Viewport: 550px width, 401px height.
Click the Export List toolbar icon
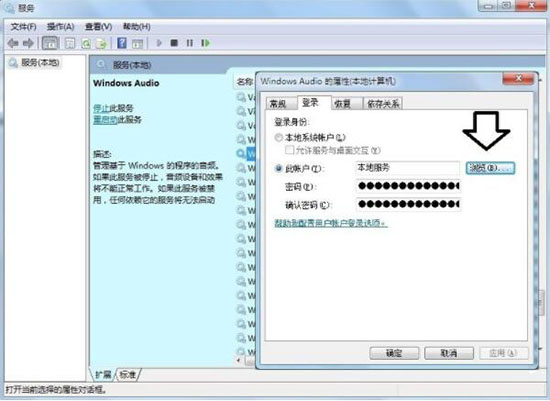(x=101, y=43)
